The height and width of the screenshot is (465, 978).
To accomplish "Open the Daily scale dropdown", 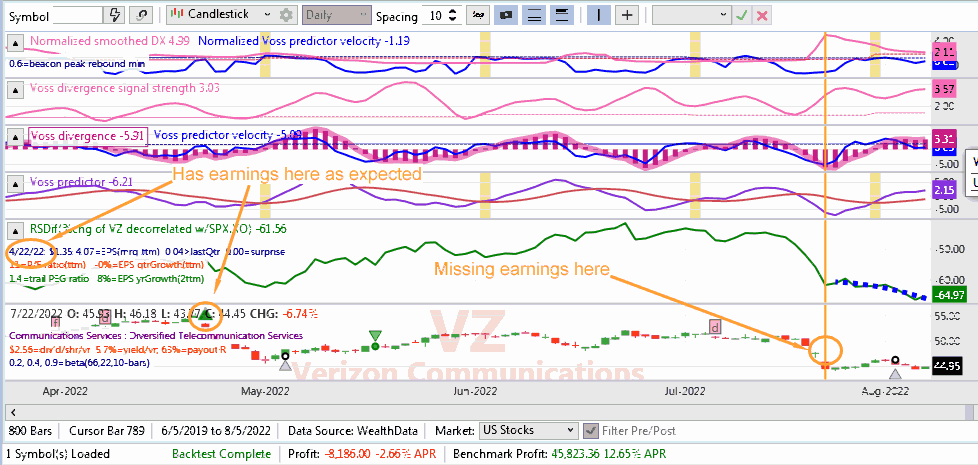I will [x=336, y=14].
